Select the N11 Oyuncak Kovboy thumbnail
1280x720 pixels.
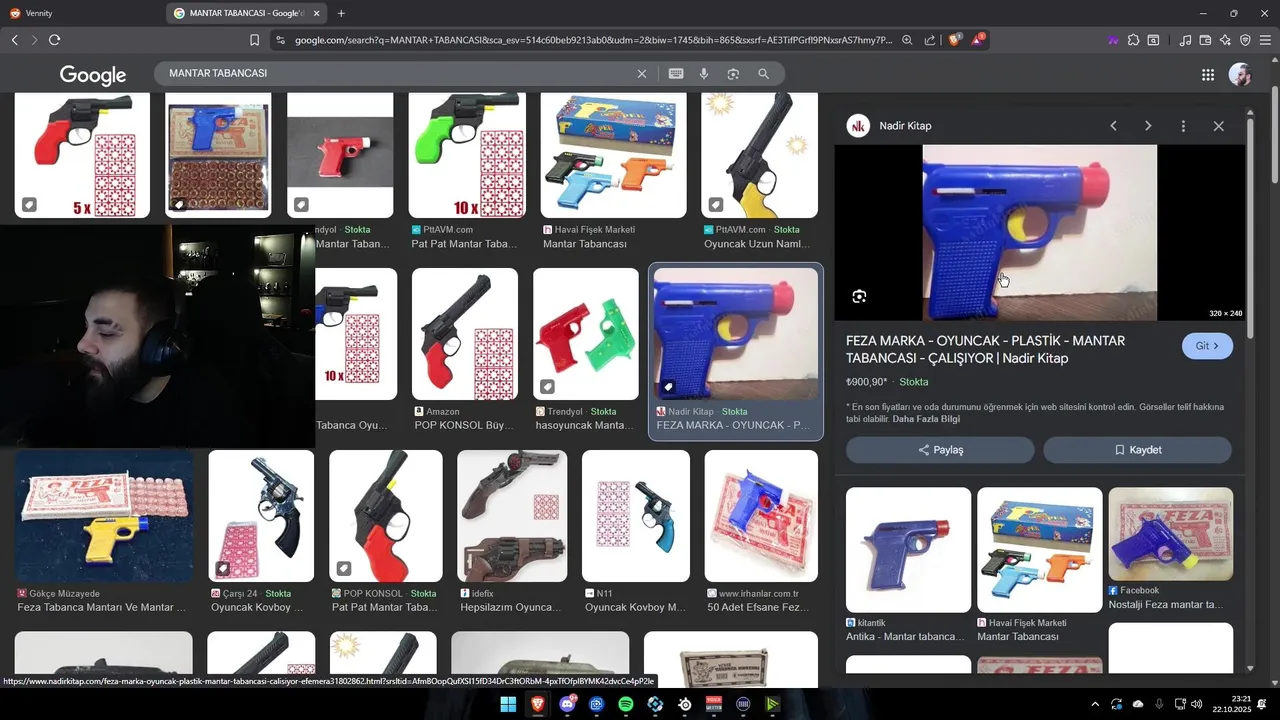pyautogui.click(x=636, y=516)
